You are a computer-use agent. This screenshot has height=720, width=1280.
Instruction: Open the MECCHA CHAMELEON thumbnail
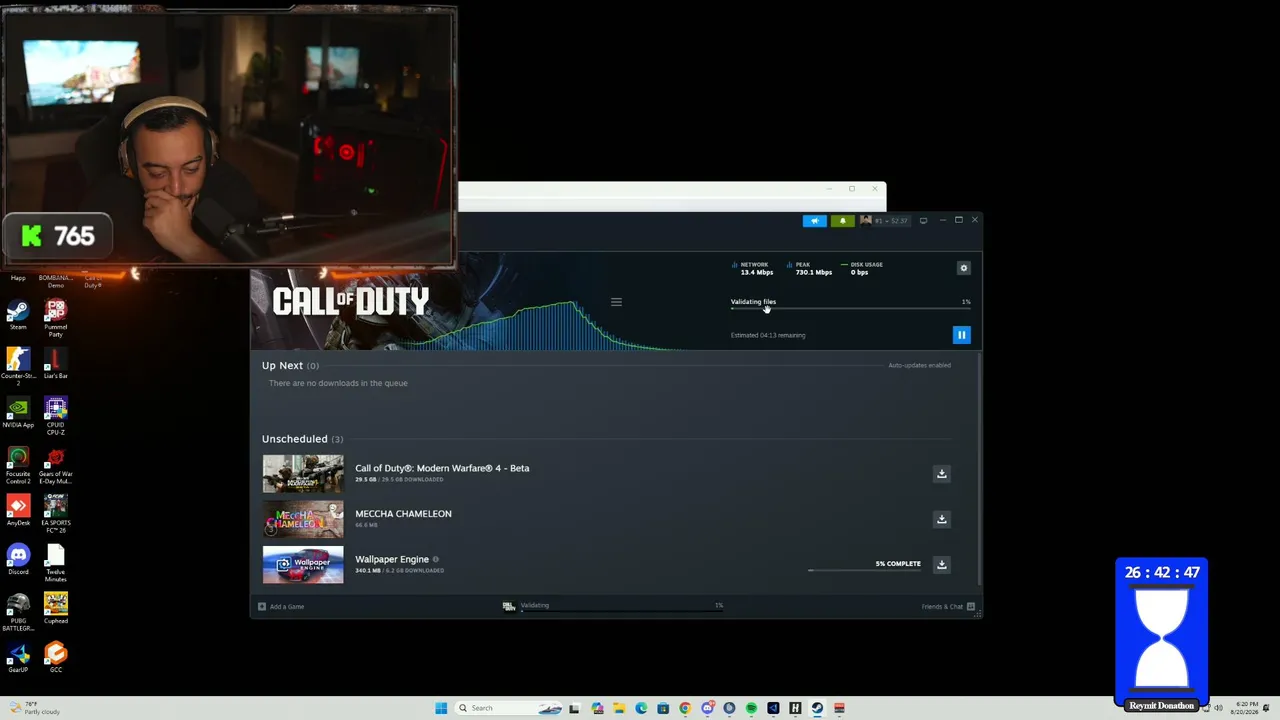(x=303, y=519)
